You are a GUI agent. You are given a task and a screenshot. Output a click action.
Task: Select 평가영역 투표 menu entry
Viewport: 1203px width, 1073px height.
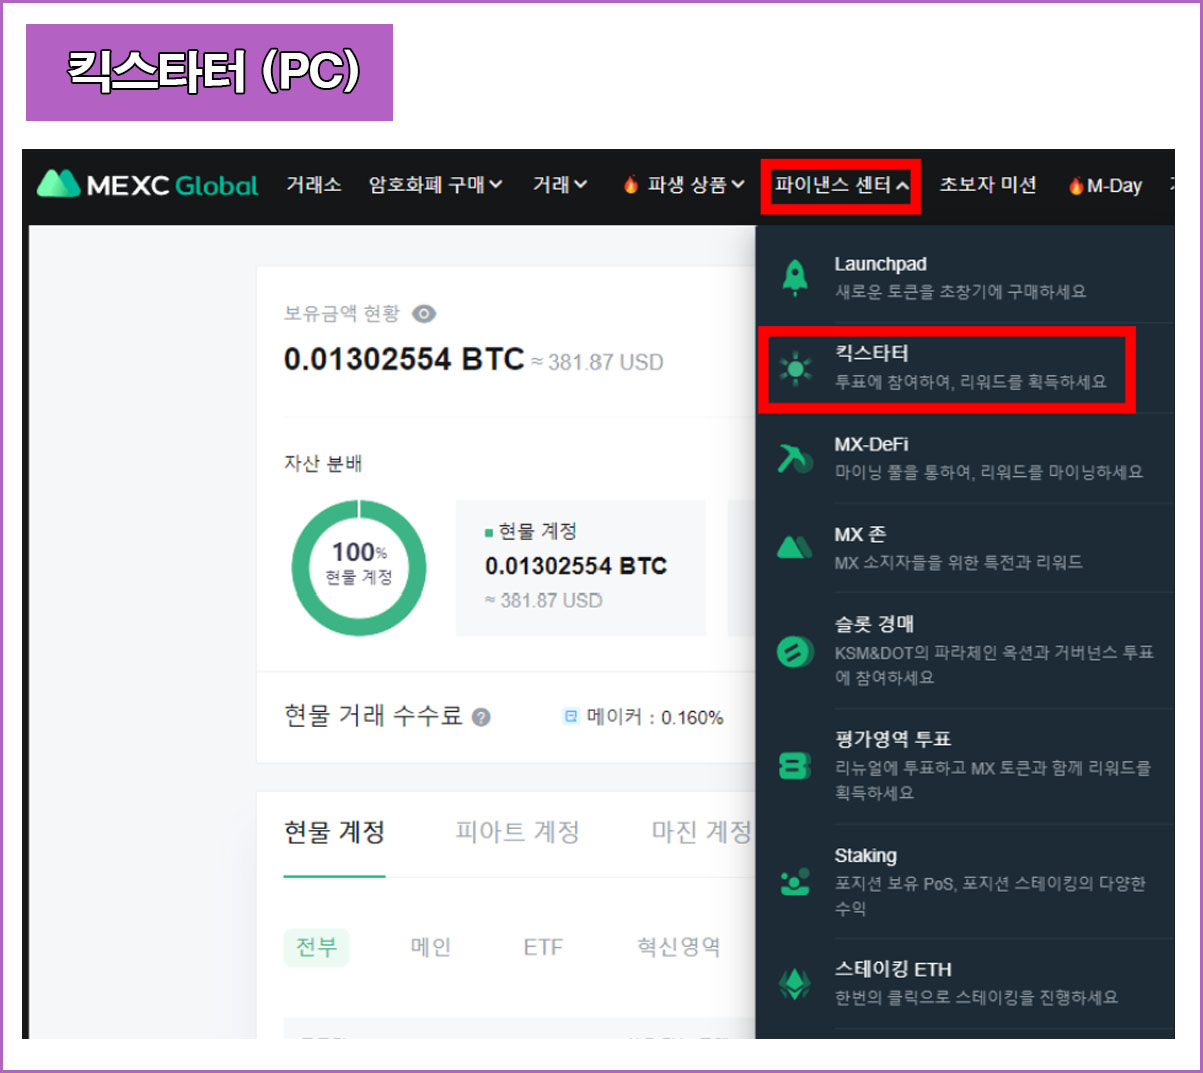click(x=965, y=766)
